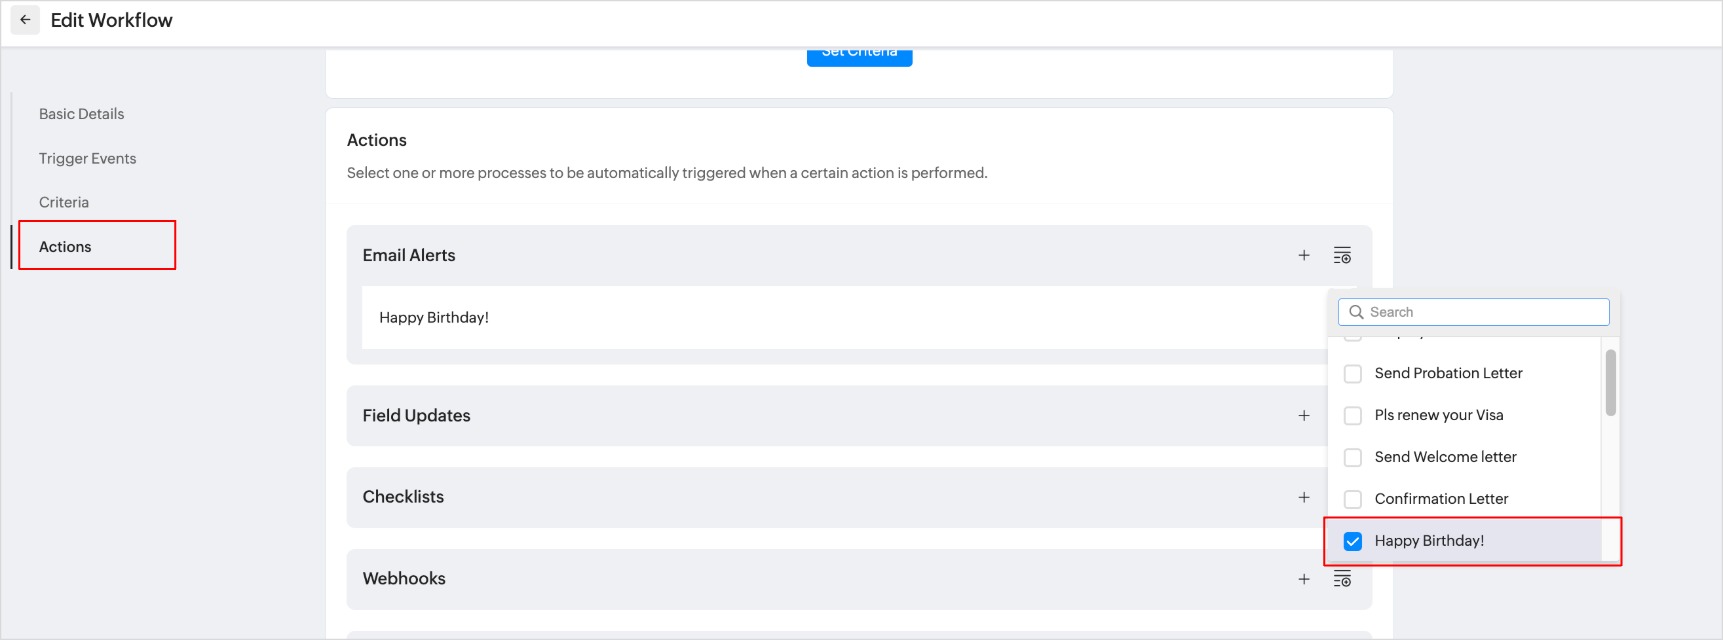Viewport: 1723px width, 640px height.
Task: Check the Pls renew your Visa checkbox
Action: coord(1353,416)
